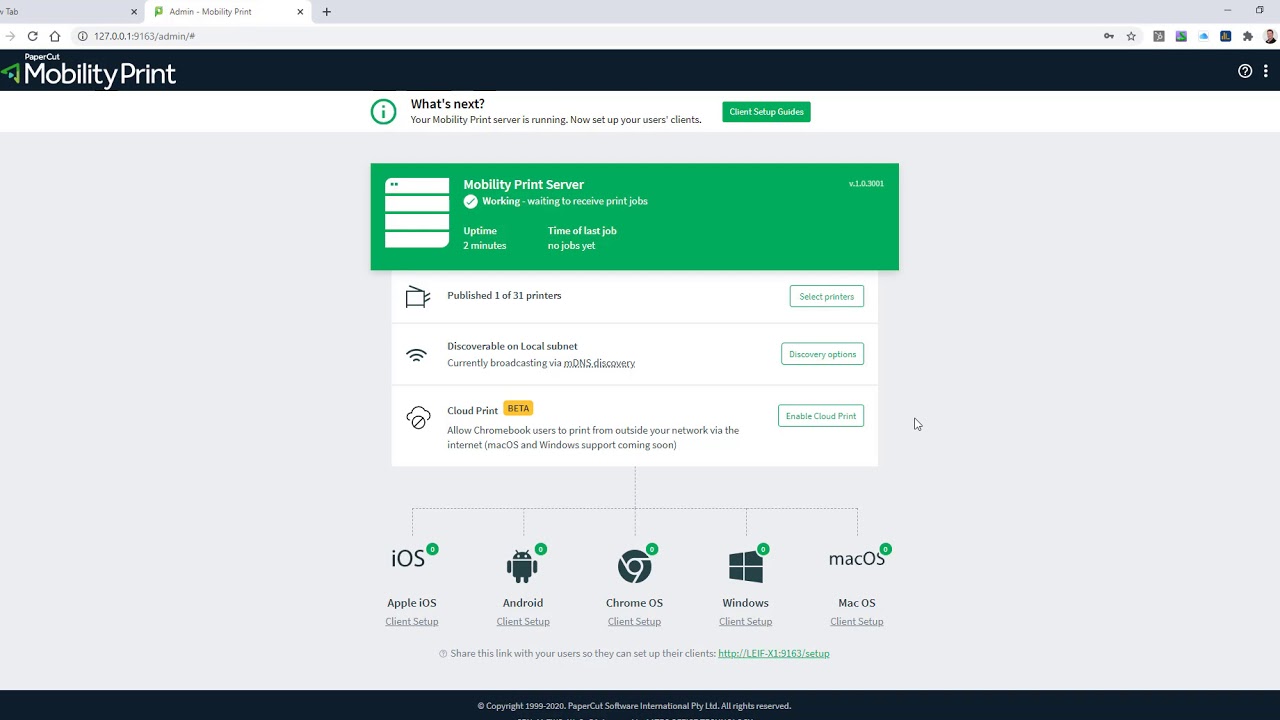Minimize the Chrome window
Viewport: 1280px width, 720px height.
click(x=1228, y=11)
